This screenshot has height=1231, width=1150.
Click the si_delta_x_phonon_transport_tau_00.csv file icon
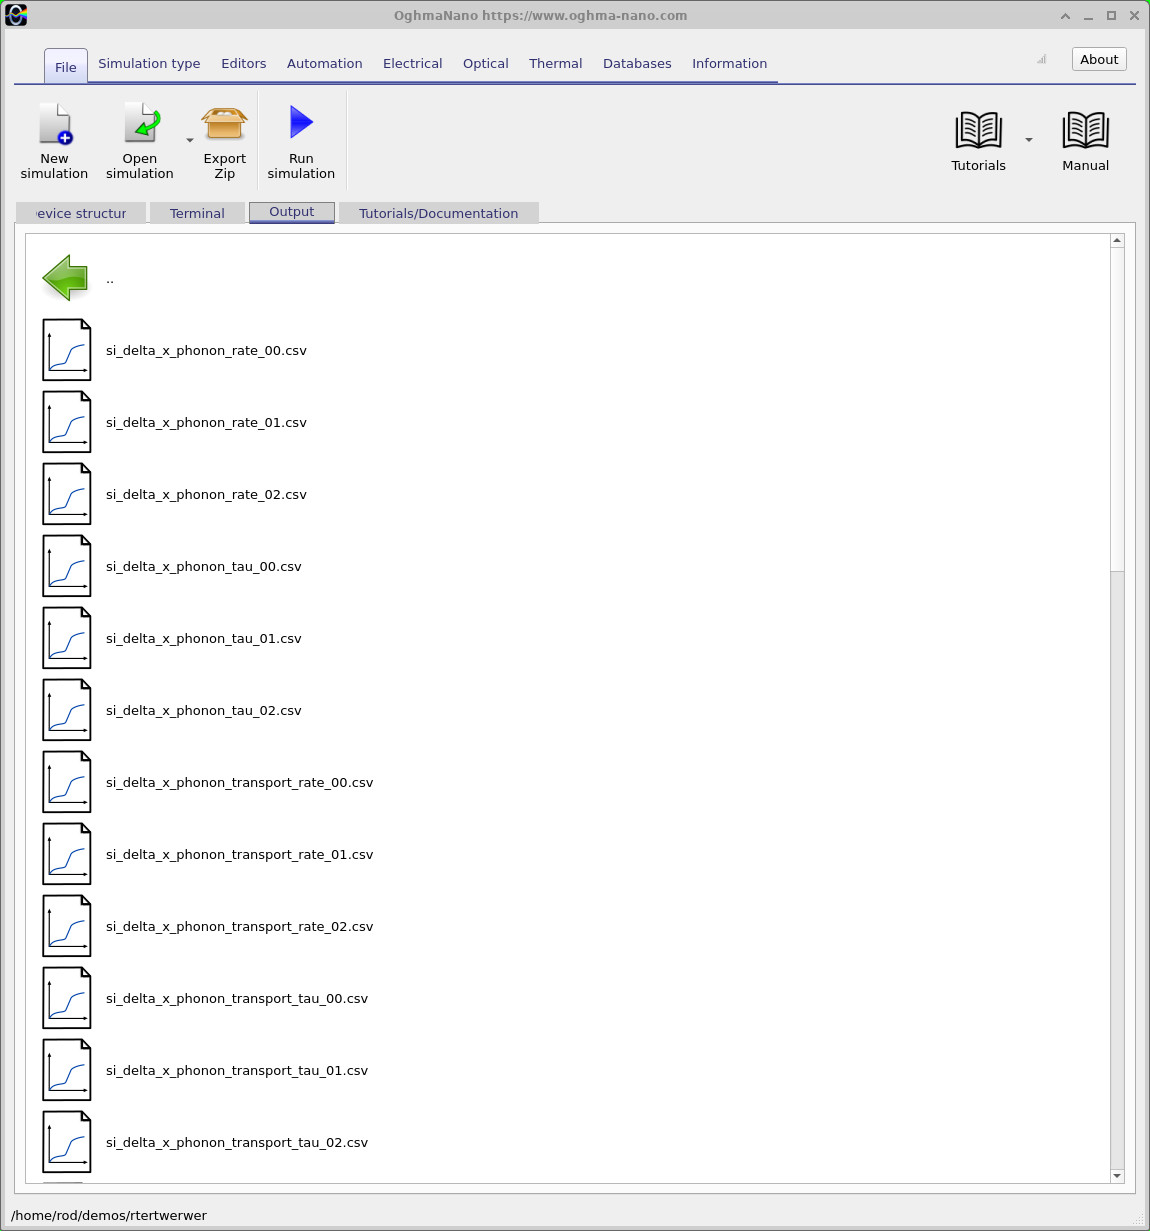[x=67, y=998]
